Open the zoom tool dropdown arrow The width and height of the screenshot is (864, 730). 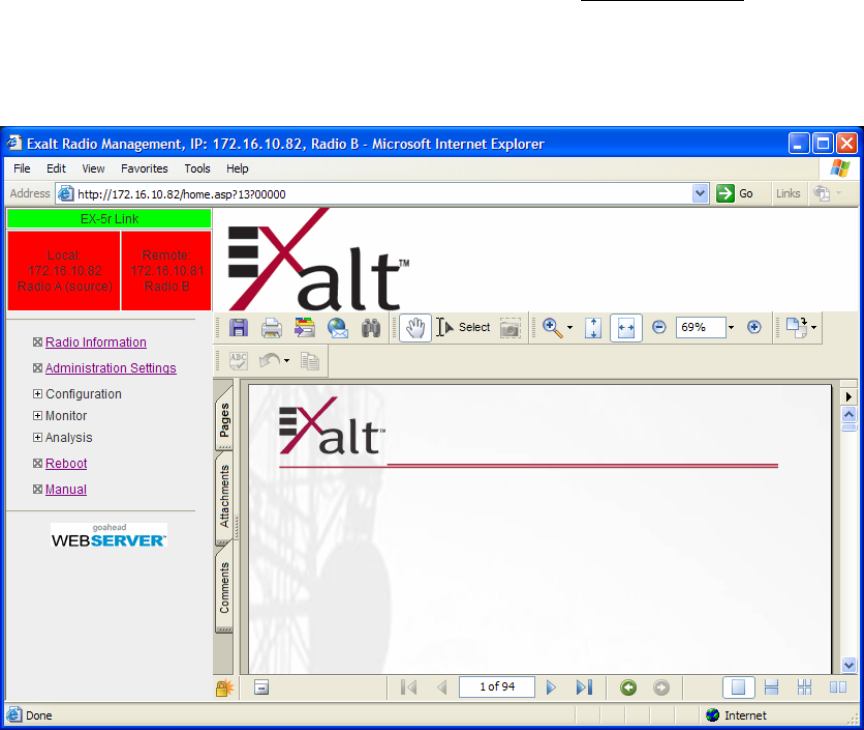coord(570,328)
